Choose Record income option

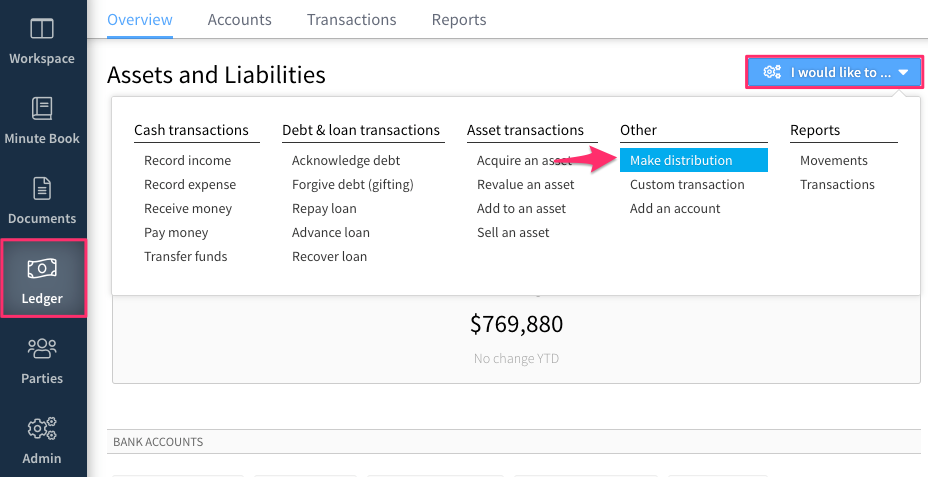tap(188, 160)
